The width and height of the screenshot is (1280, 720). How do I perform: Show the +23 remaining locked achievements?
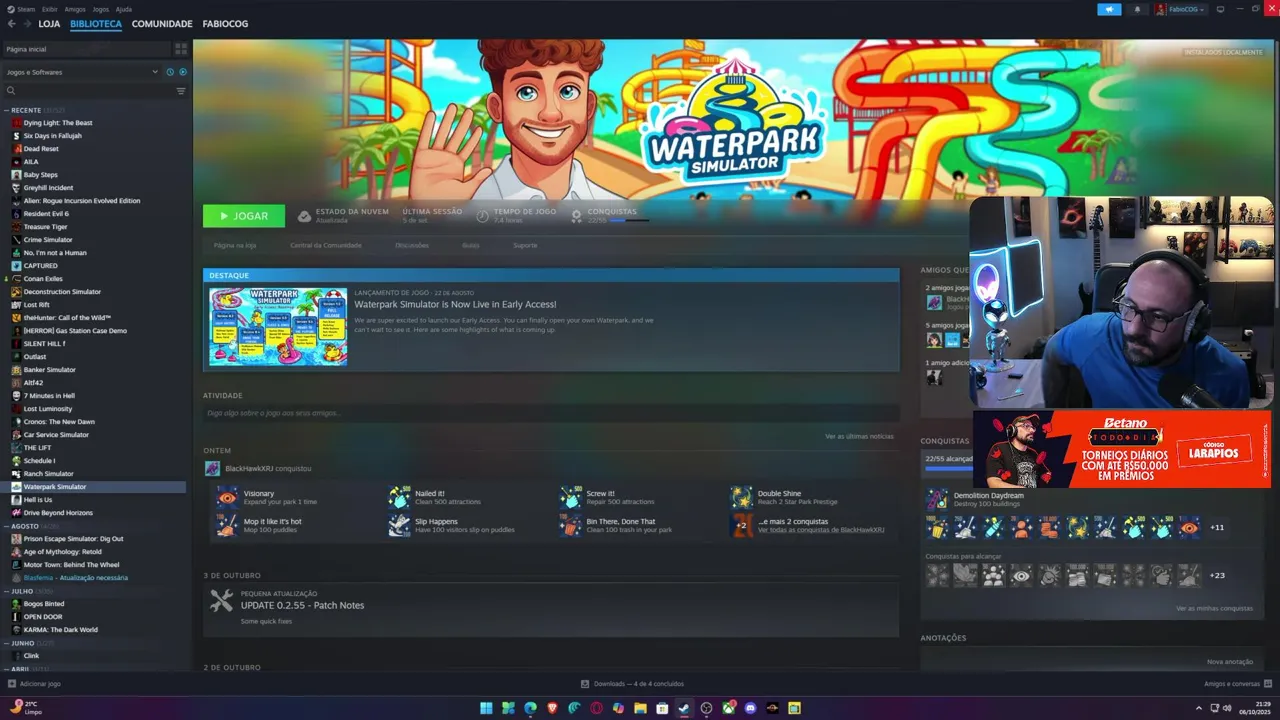click(x=1217, y=575)
